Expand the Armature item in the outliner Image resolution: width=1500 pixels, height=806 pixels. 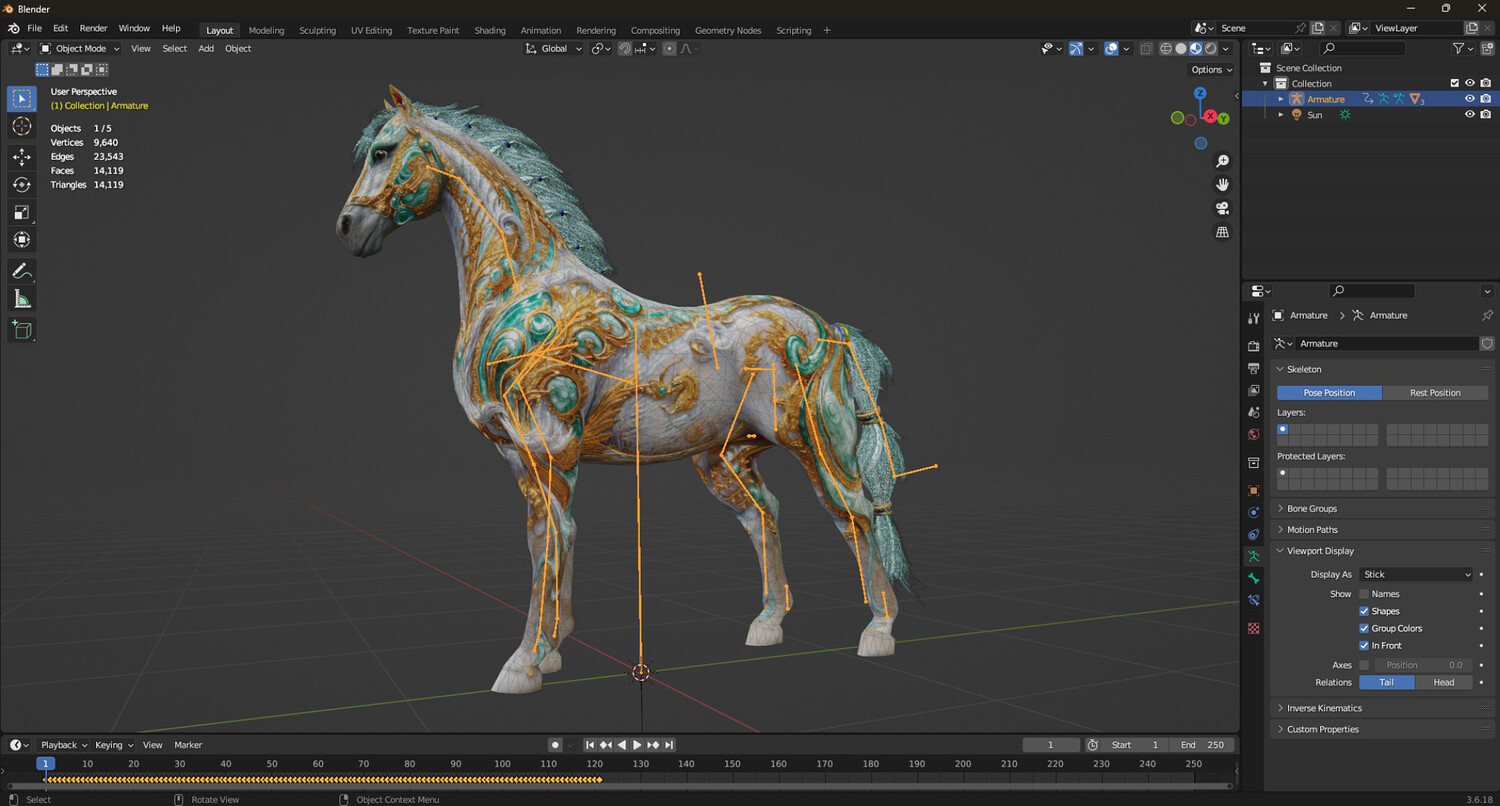pos(1281,99)
